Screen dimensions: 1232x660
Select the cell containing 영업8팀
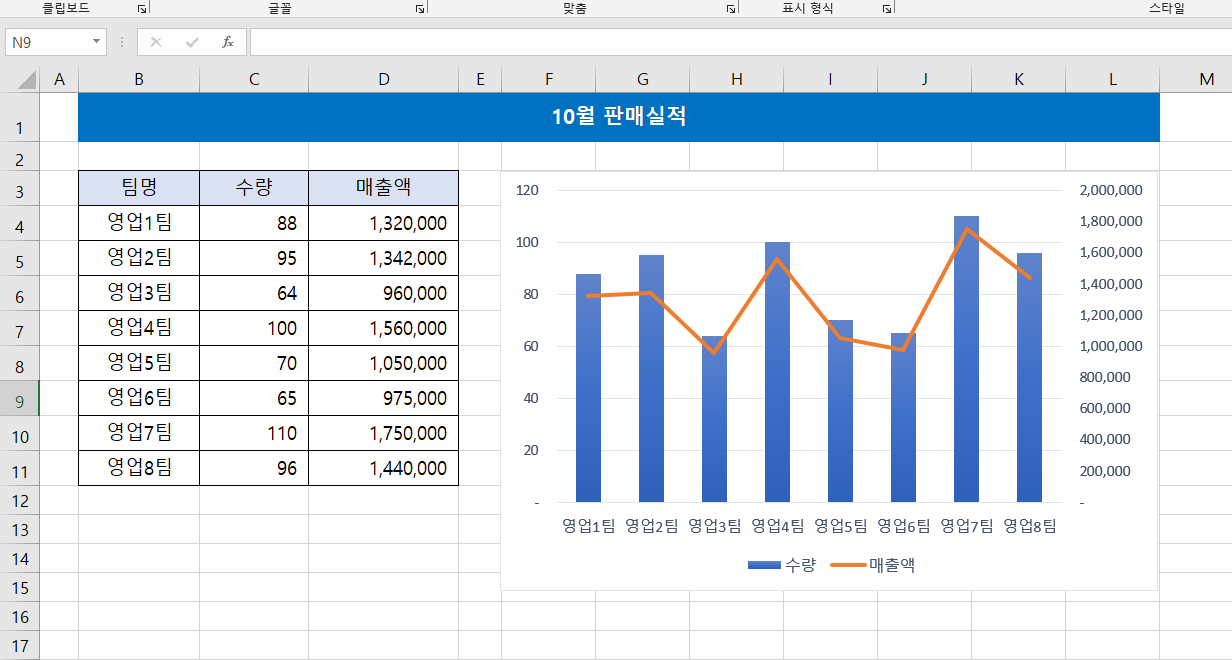139,467
